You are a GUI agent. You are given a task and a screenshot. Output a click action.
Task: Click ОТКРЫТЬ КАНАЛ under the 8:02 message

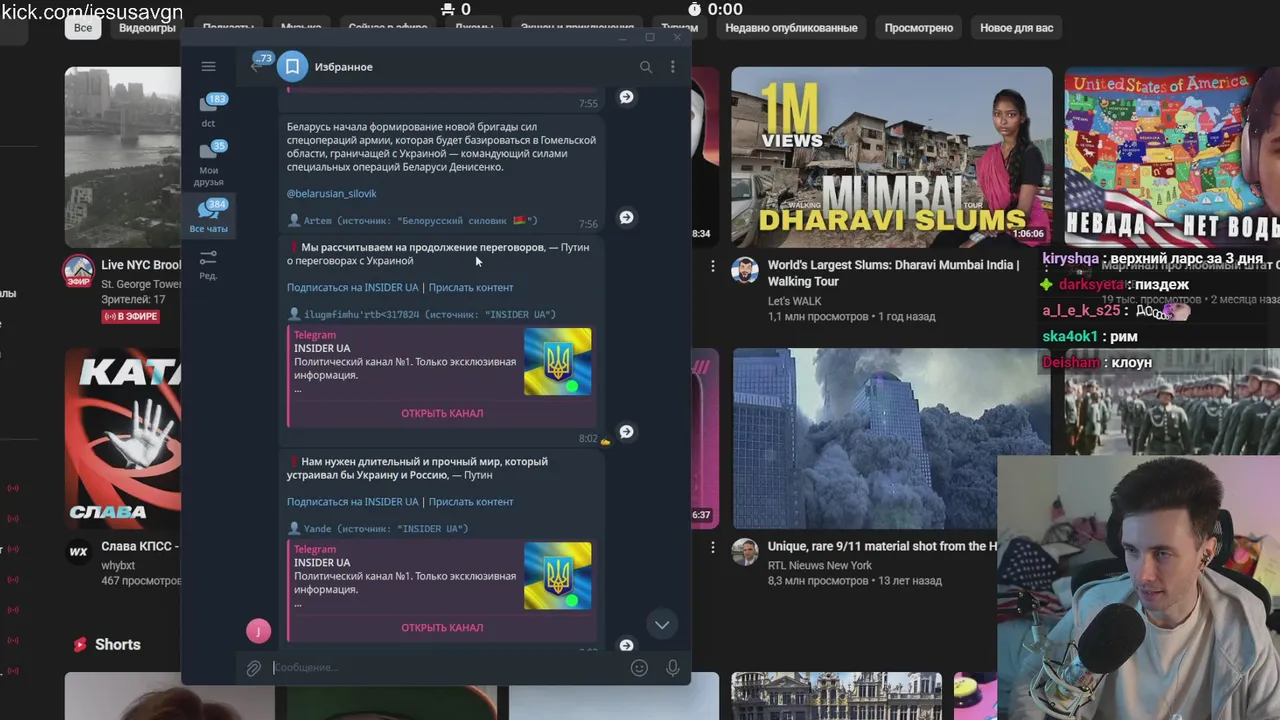[x=442, y=413]
